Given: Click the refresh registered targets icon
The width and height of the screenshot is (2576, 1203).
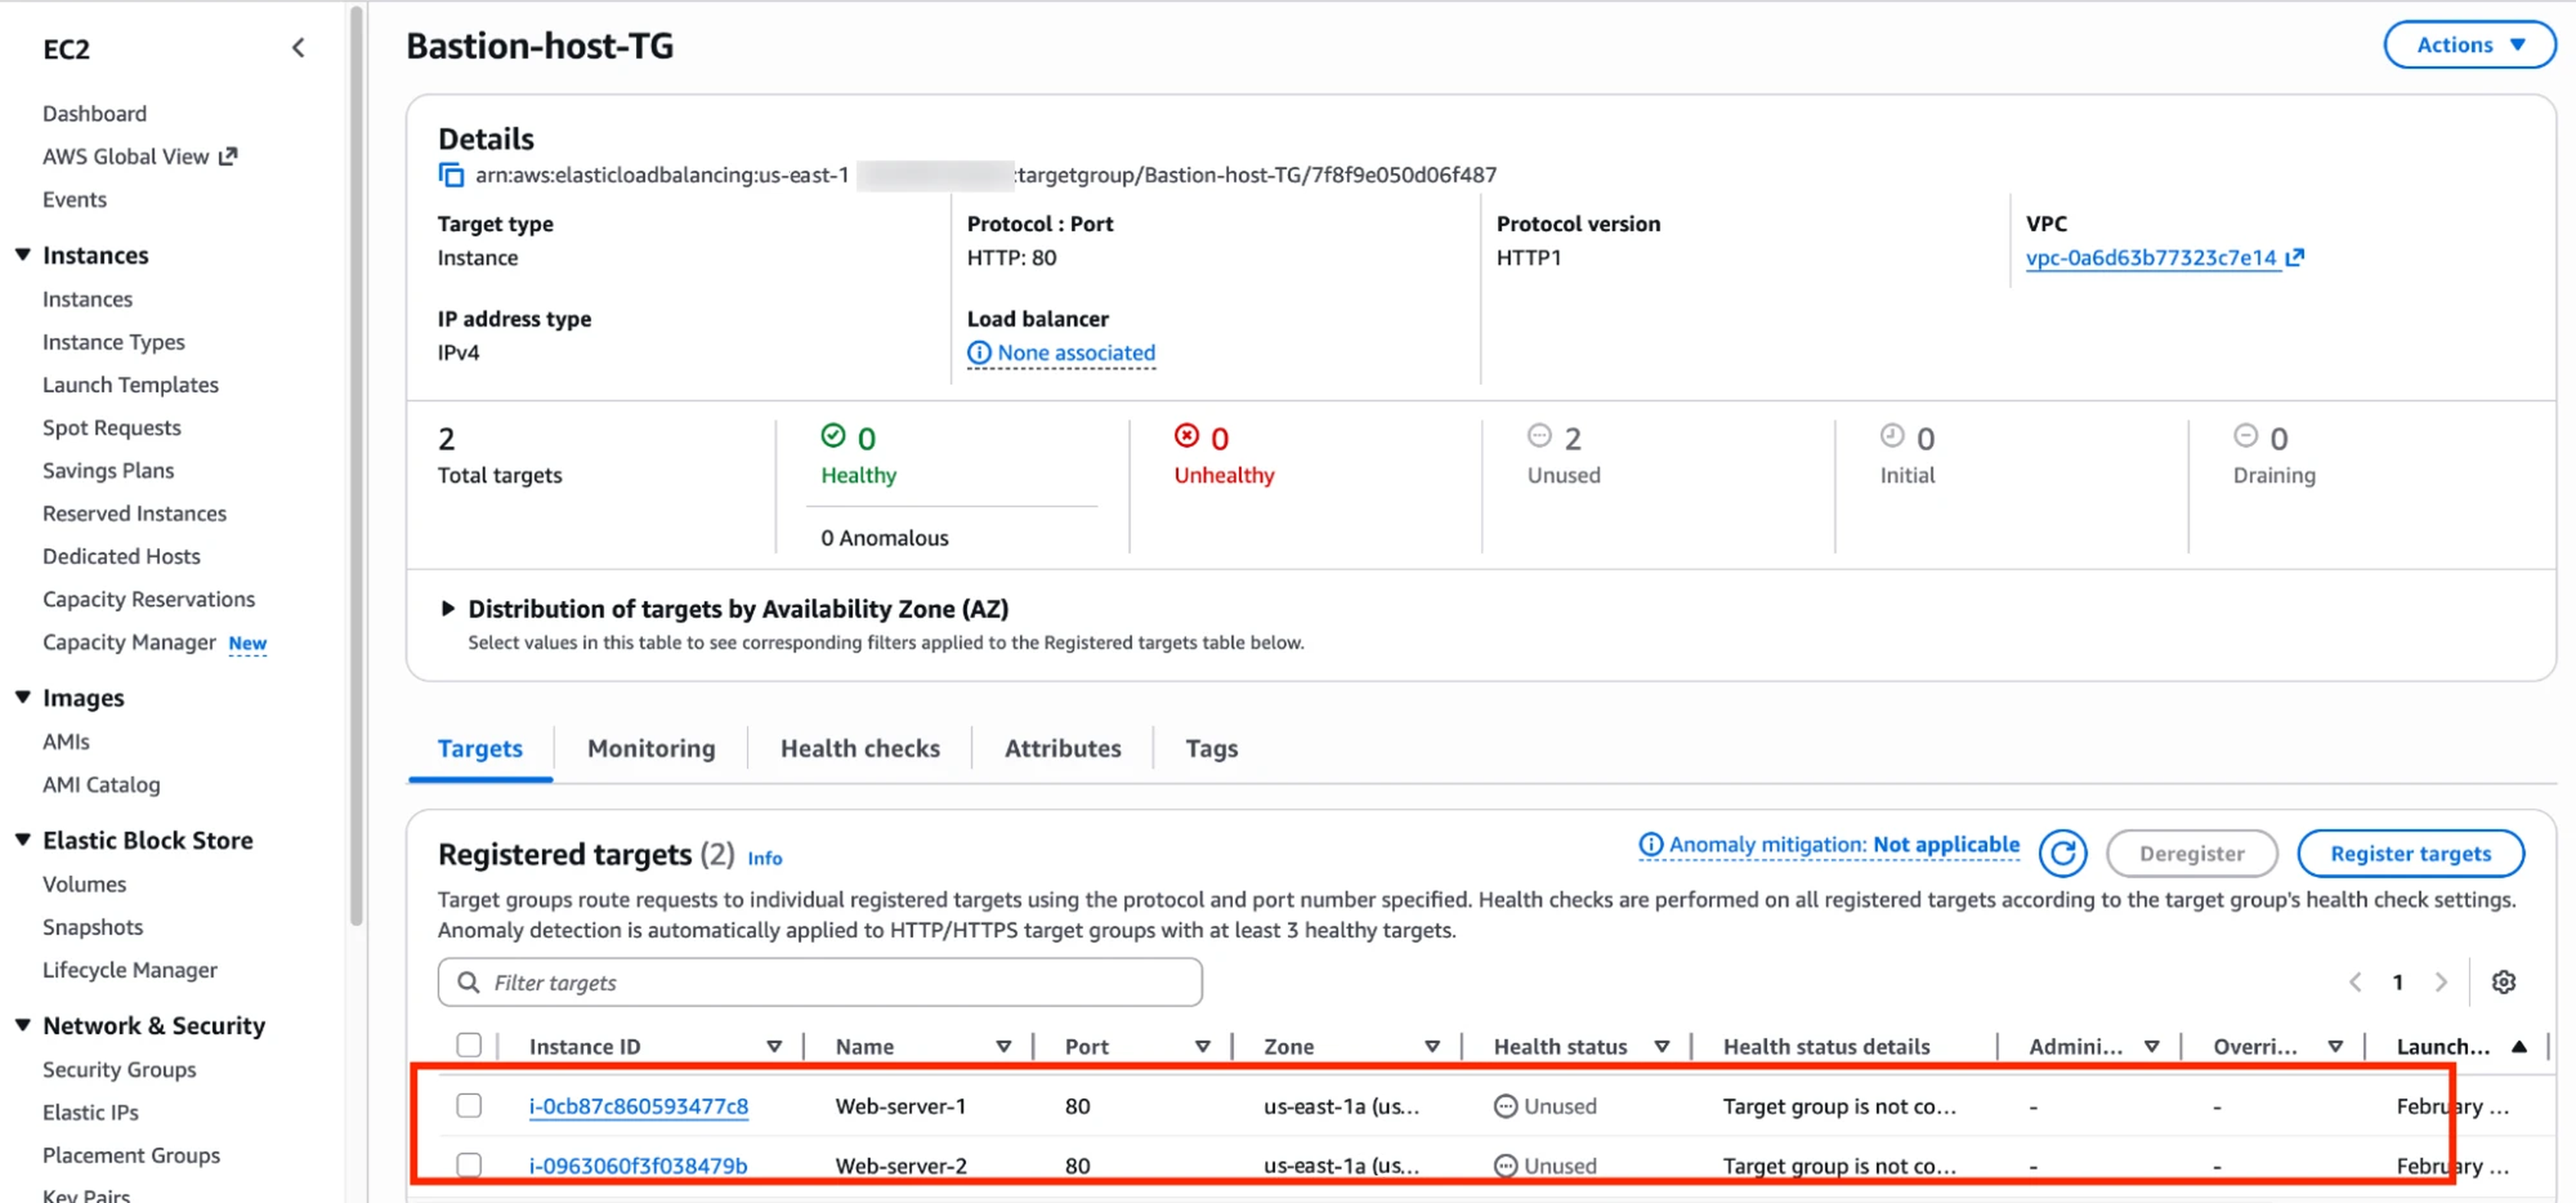Looking at the screenshot, I should (x=2062, y=853).
